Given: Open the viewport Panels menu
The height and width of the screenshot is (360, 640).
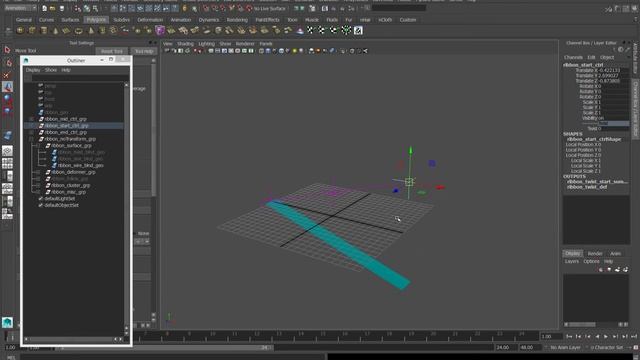Looking at the screenshot, I should click(x=266, y=44).
